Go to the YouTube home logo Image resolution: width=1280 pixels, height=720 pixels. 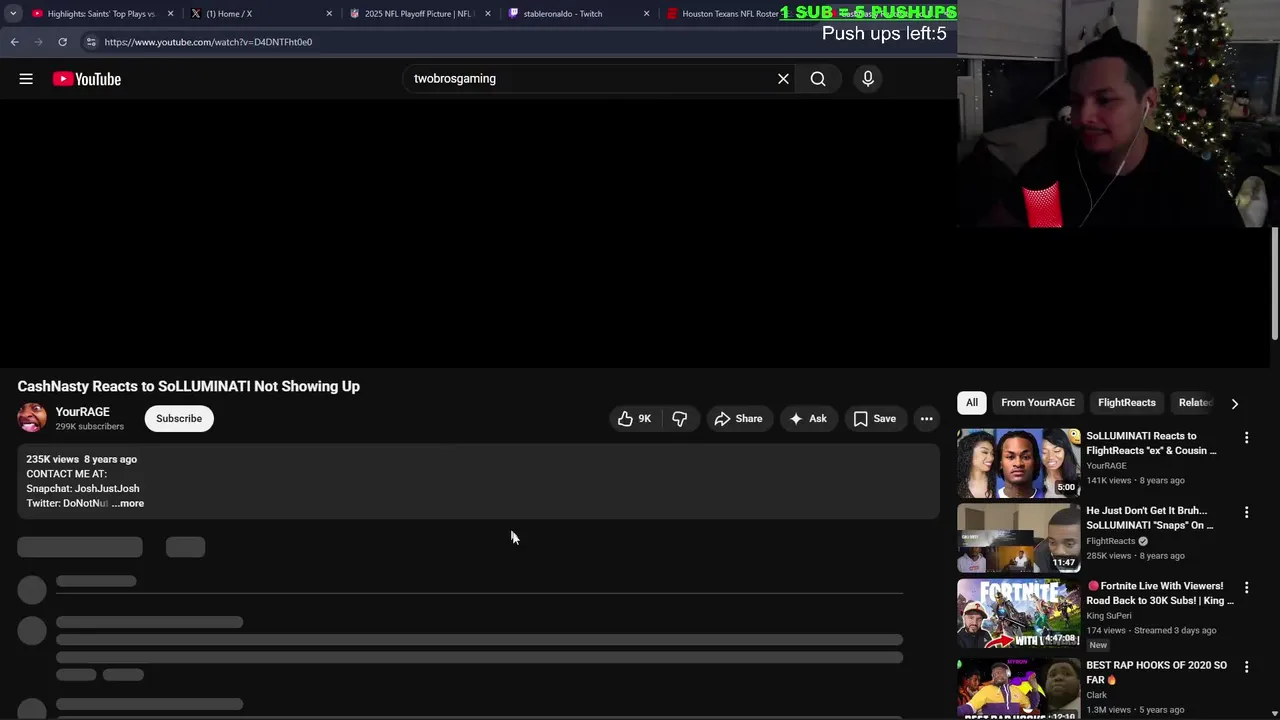point(87,79)
